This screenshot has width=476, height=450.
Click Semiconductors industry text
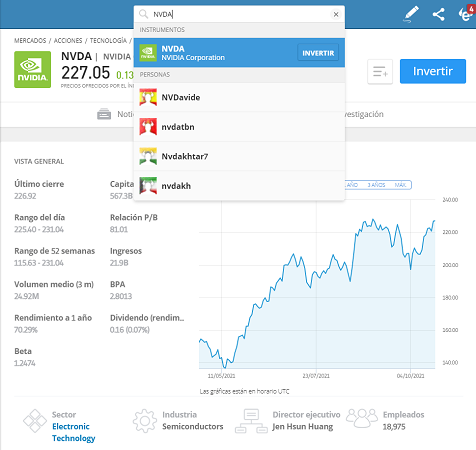[x=193, y=426]
